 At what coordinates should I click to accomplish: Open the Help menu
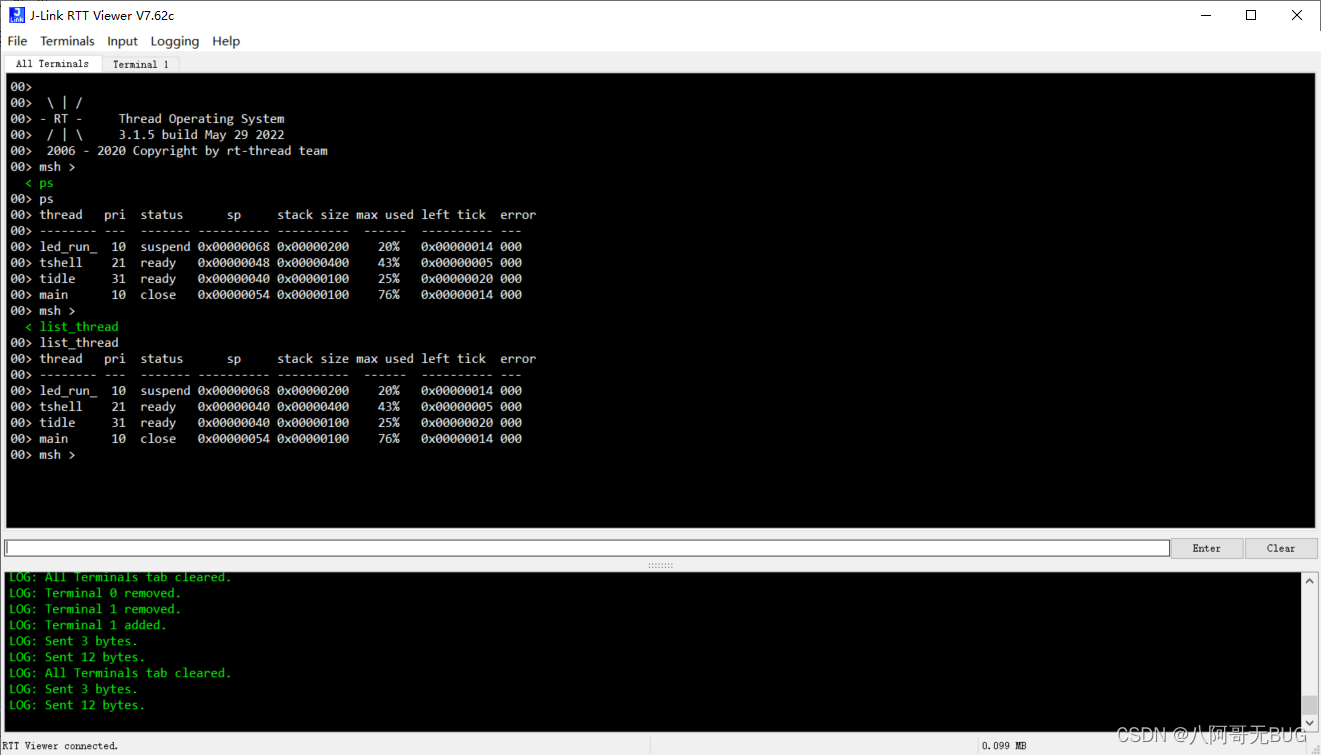click(226, 41)
